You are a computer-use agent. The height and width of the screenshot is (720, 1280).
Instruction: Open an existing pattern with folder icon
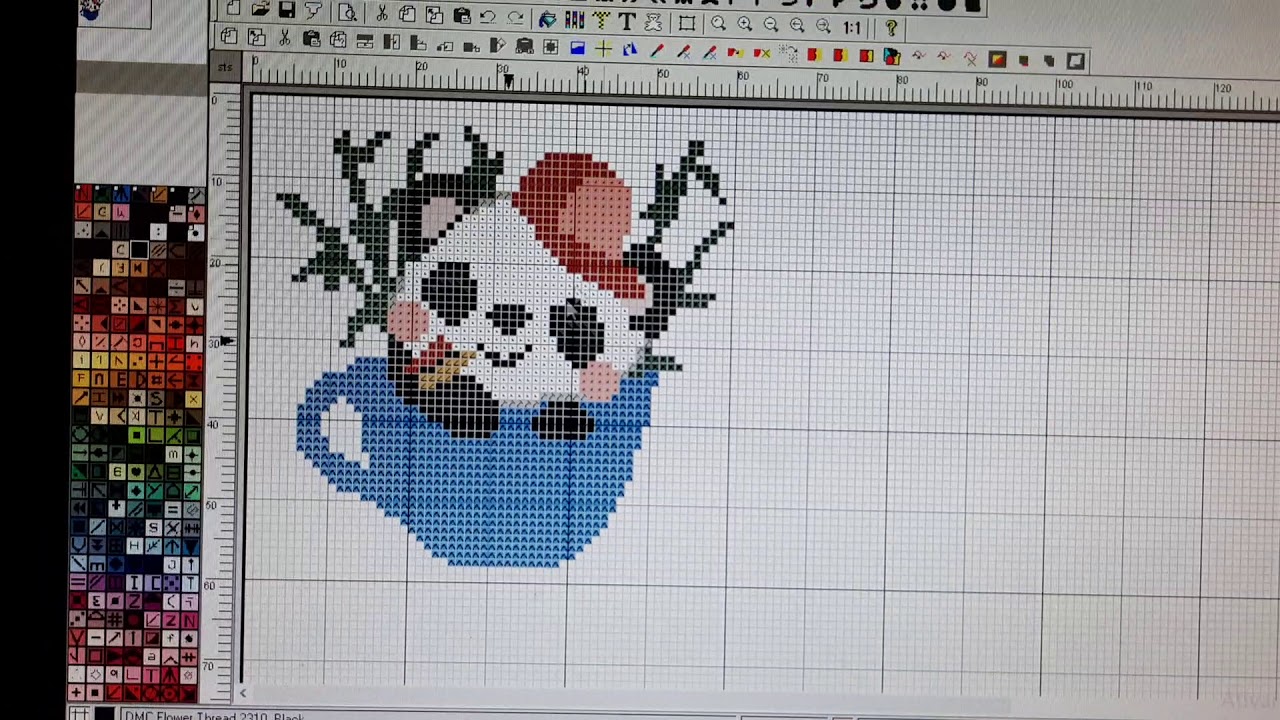click(261, 9)
